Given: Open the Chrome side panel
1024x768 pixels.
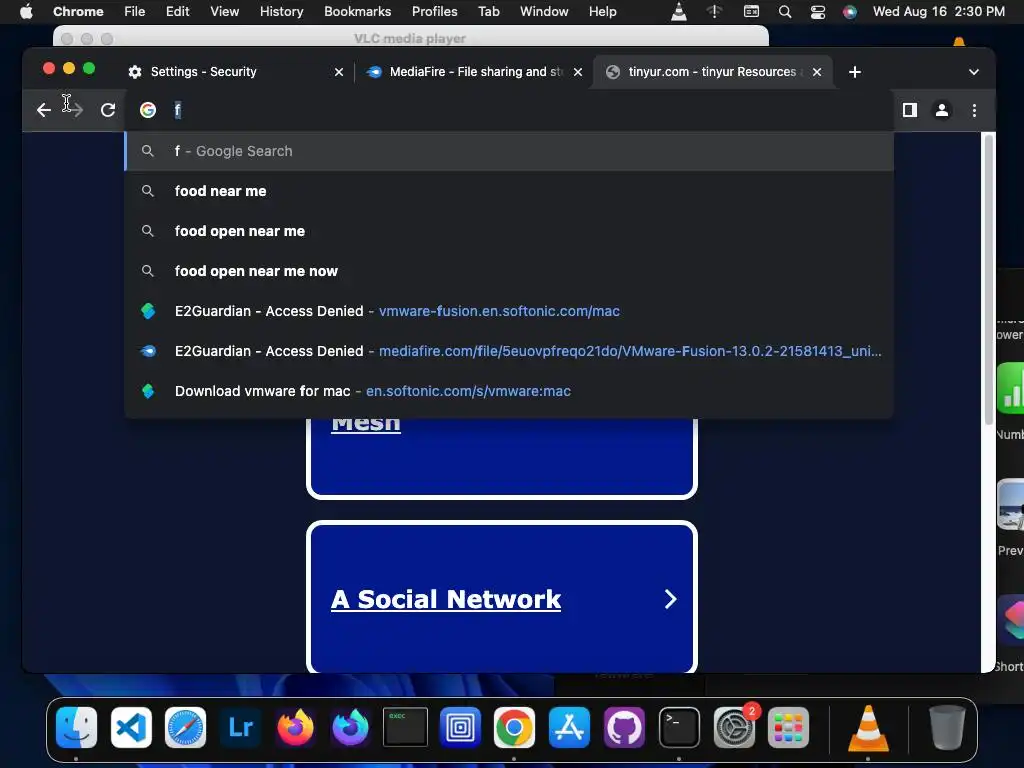Looking at the screenshot, I should point(909,110).
